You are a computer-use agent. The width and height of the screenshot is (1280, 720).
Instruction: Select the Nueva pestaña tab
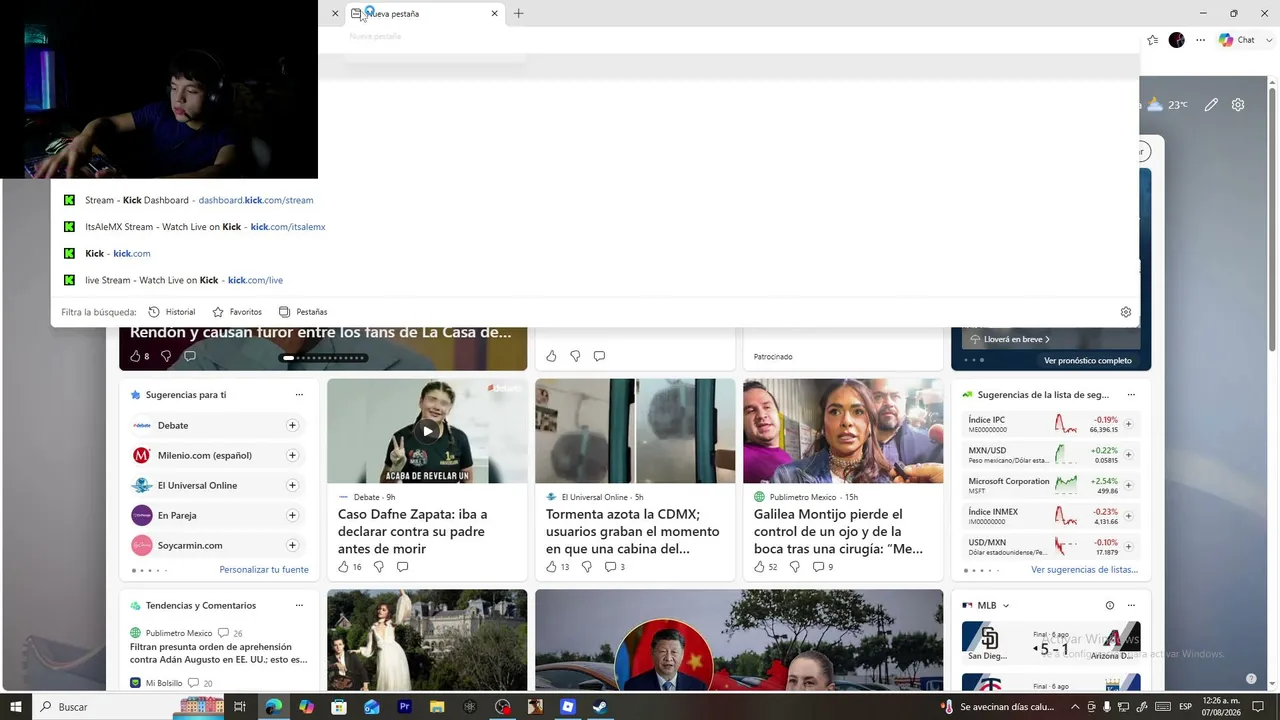coord(424,13)
